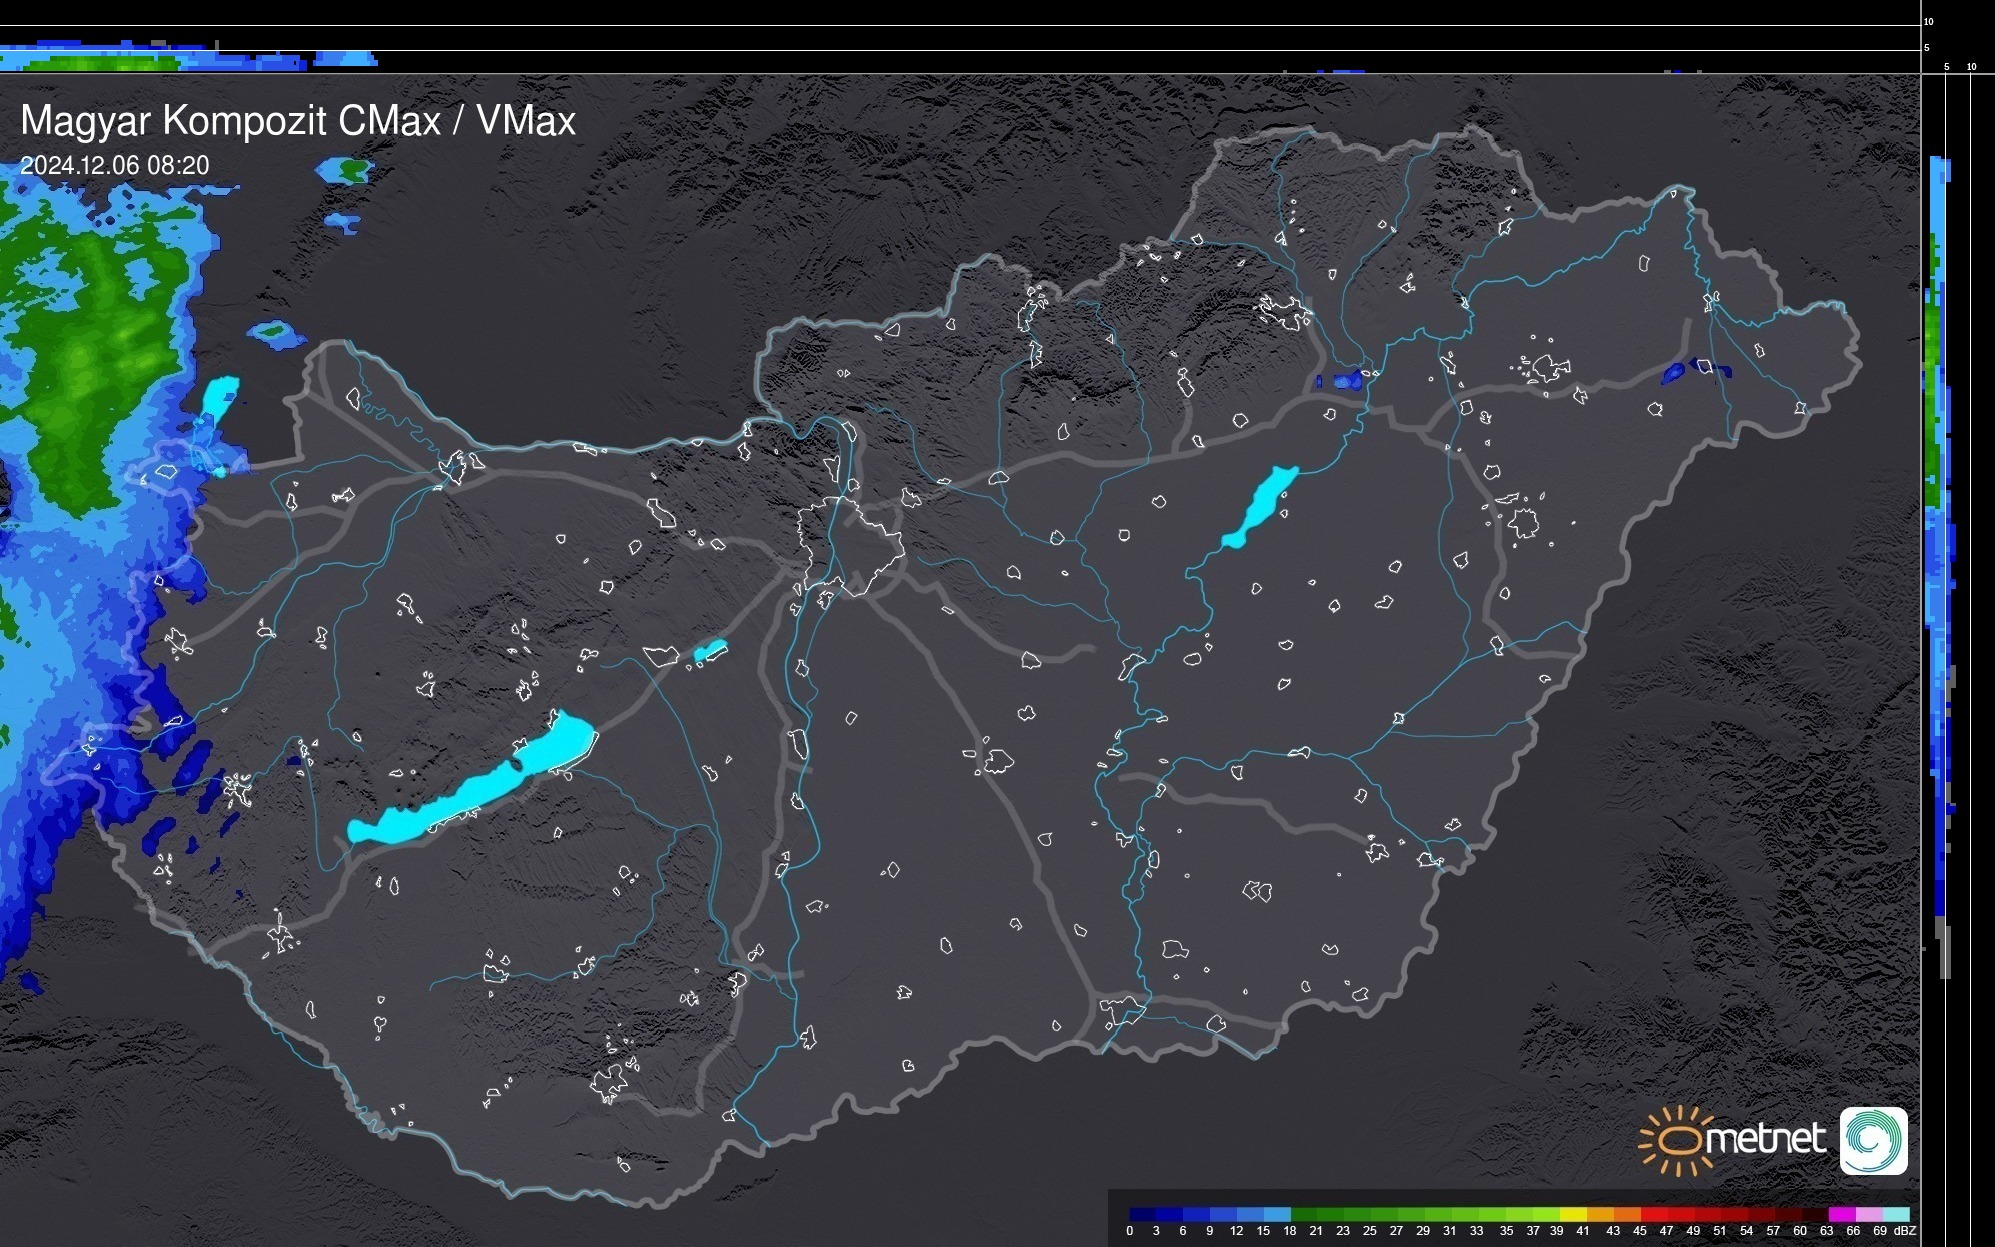This screenshot has height=1247, width=1995.
Task: Click the magenta 63 dBZ swatch
Action: pyautogui.click(x=1840, y=1215)
